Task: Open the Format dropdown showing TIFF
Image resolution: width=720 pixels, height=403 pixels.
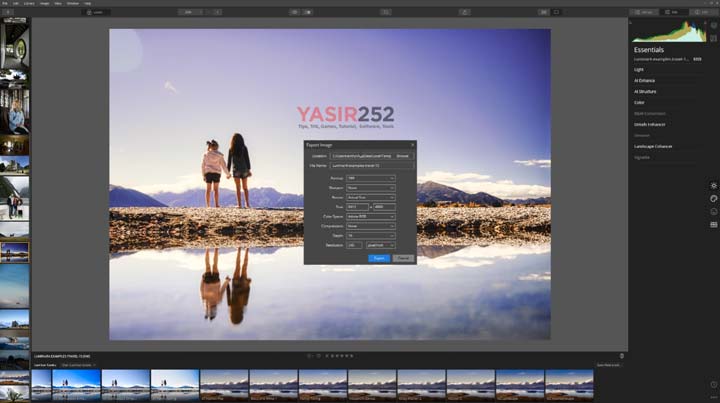Action: [371, 178]
